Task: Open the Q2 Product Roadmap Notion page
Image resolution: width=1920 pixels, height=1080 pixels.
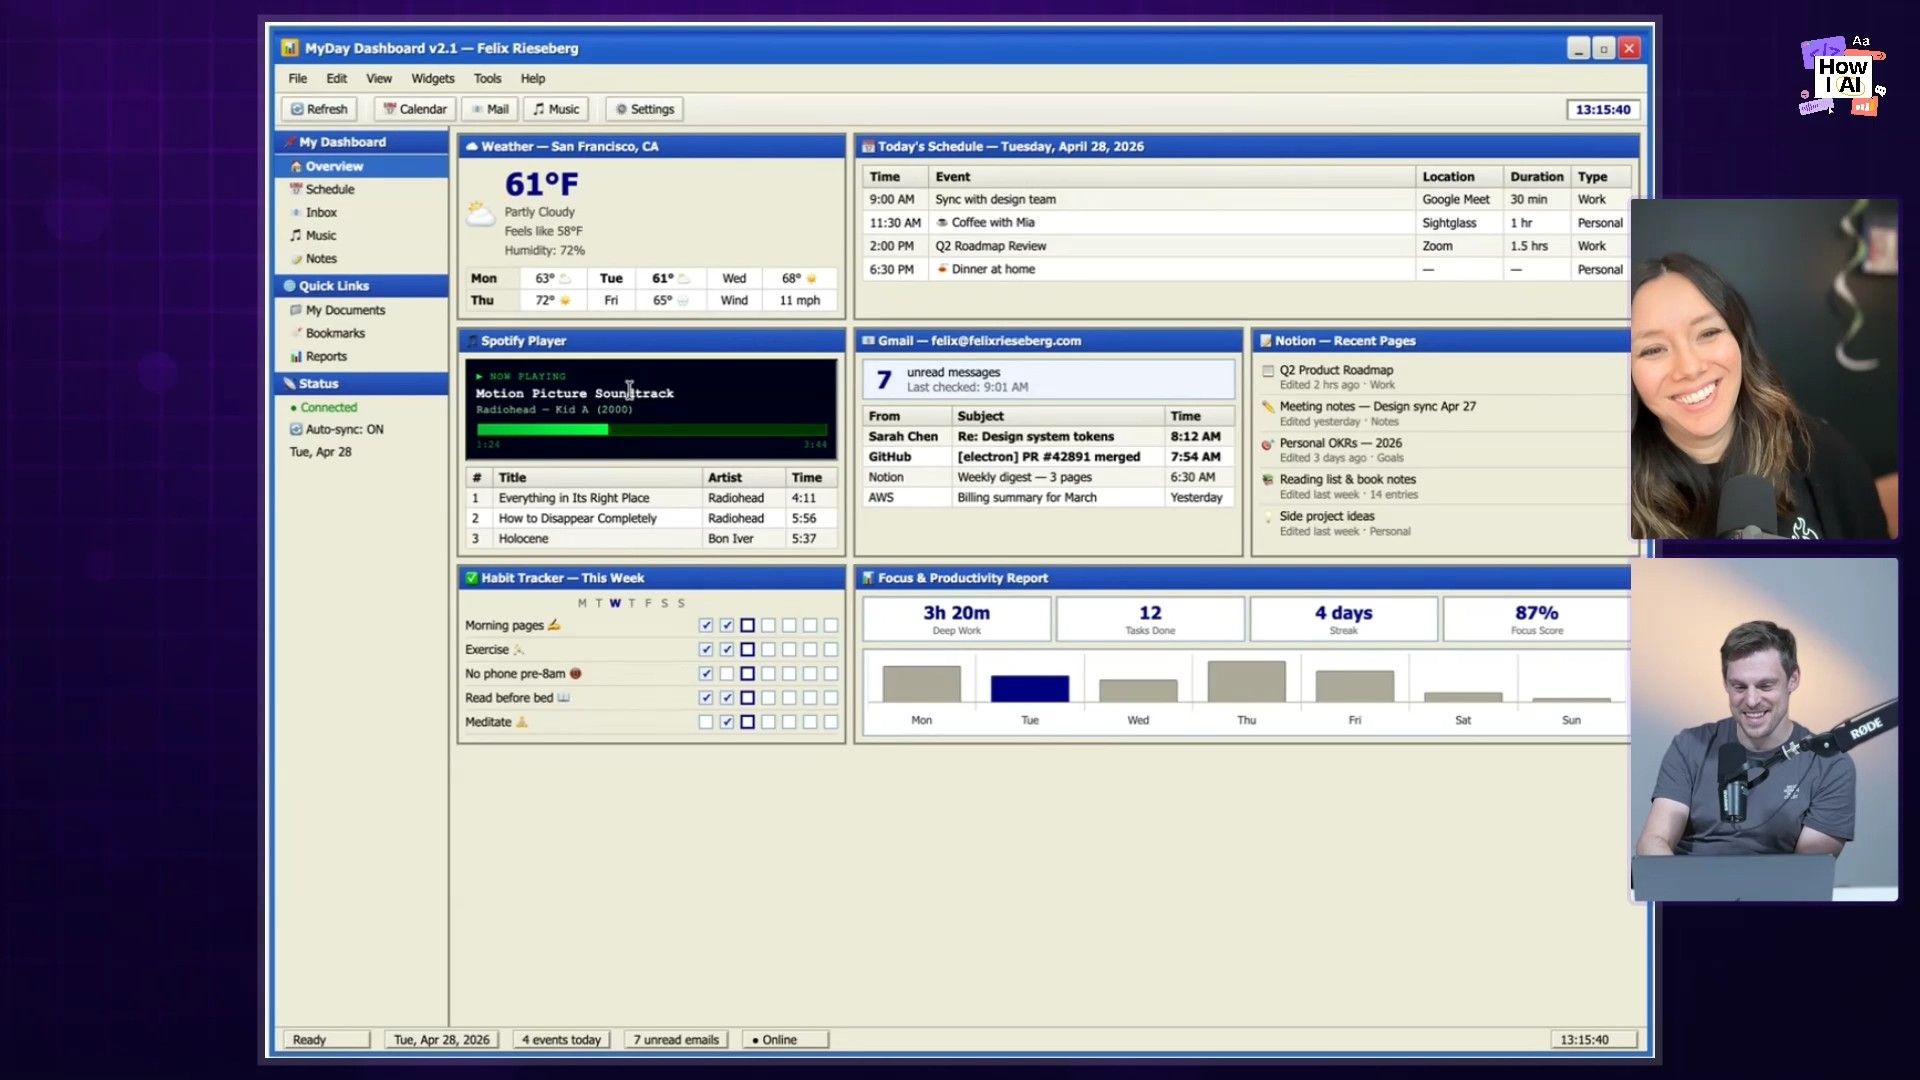Action: [x=1336, y=370]
